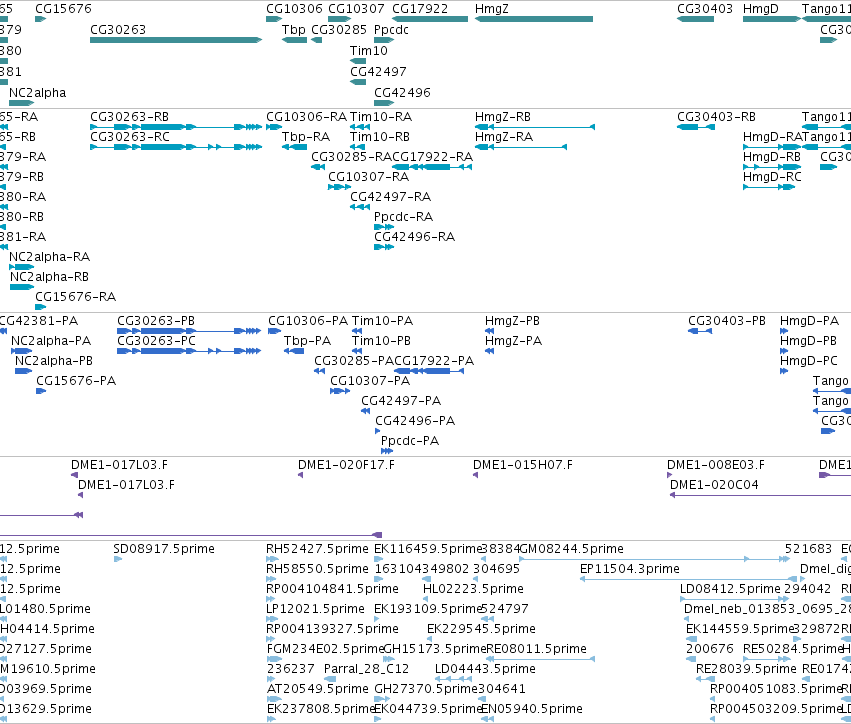Screen dimensions: 851x724
Task: Click the CG30403-RB transcript label
Action: (716, 117)
